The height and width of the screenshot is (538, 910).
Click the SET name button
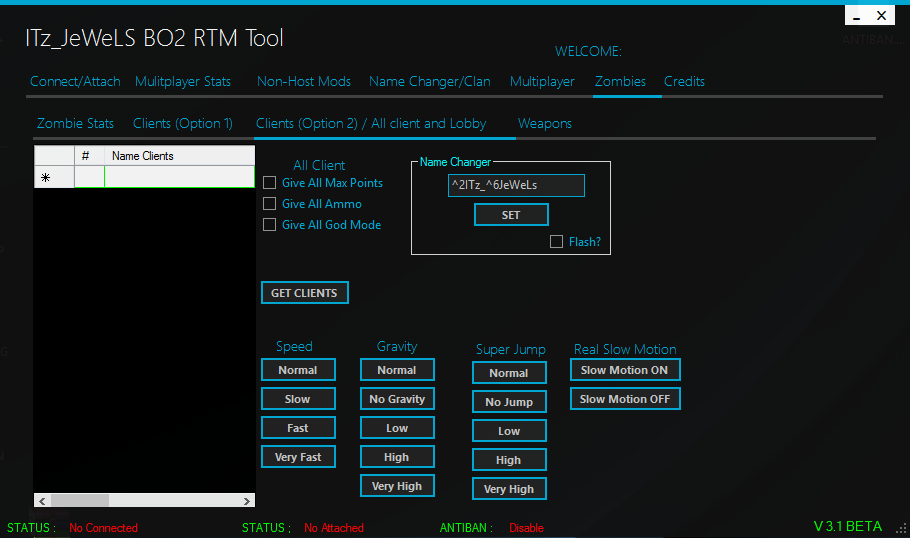point(511,215)
